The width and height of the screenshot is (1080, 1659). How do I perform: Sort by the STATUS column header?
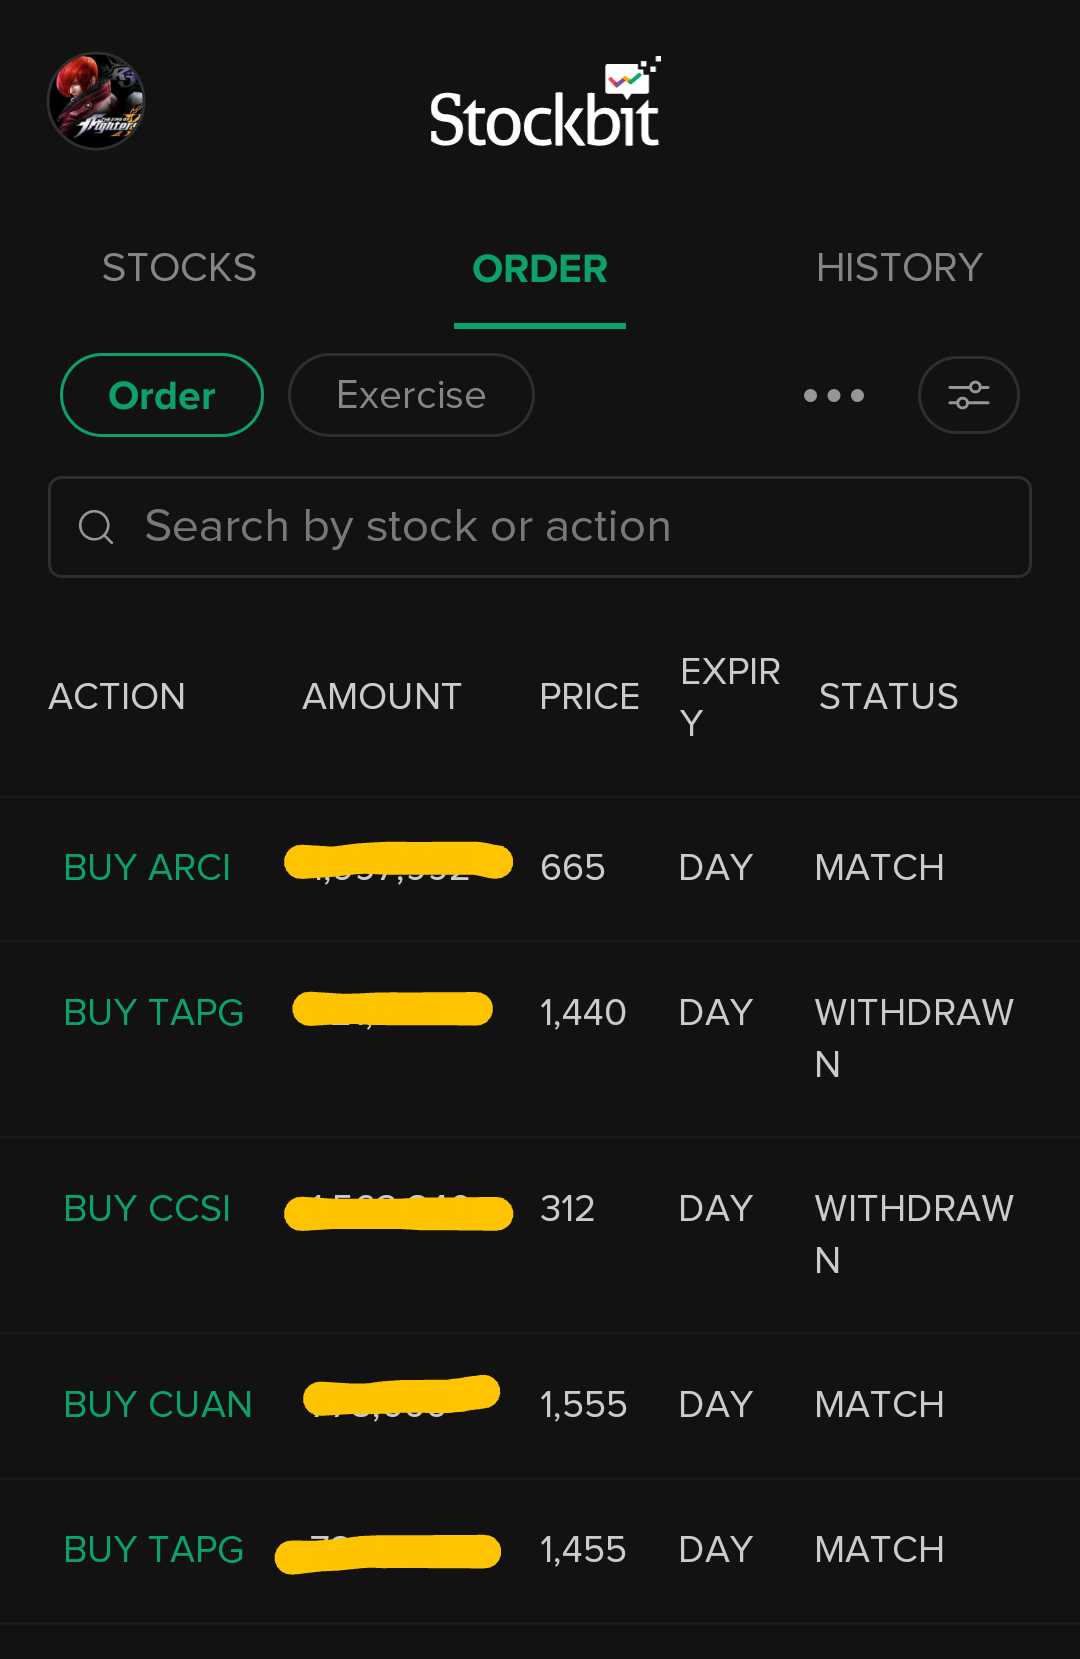(x=889, y=697)
